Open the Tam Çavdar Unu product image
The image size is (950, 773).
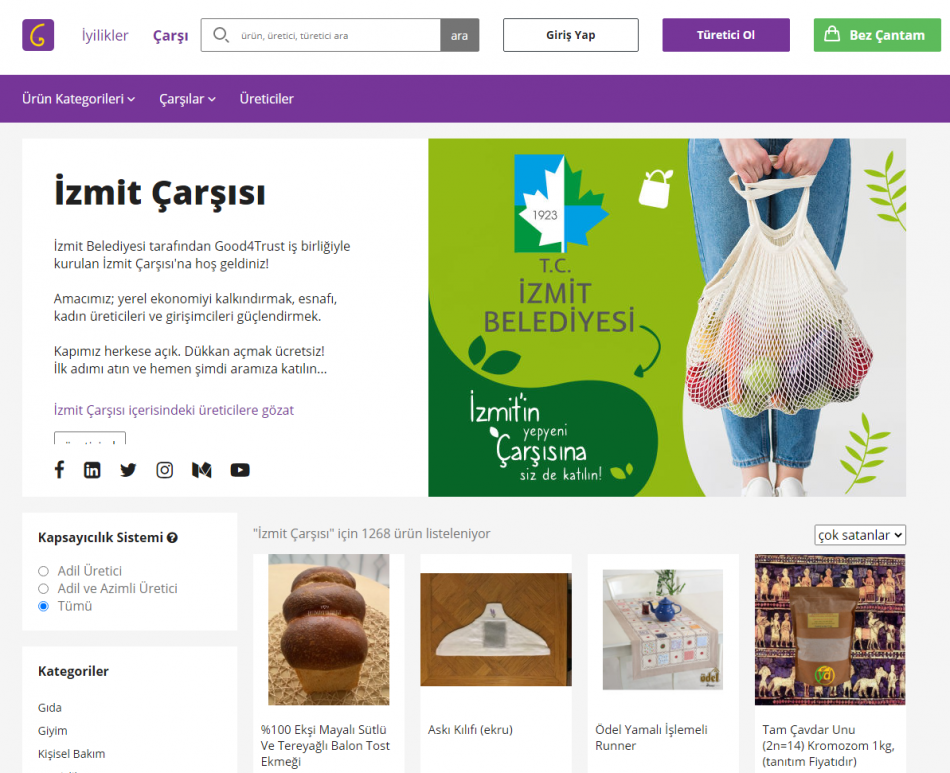830,629
